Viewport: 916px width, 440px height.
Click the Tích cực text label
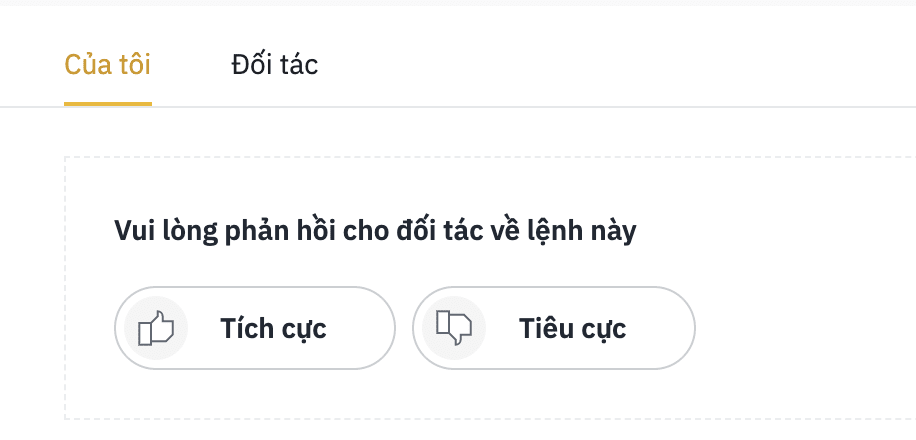273,329
